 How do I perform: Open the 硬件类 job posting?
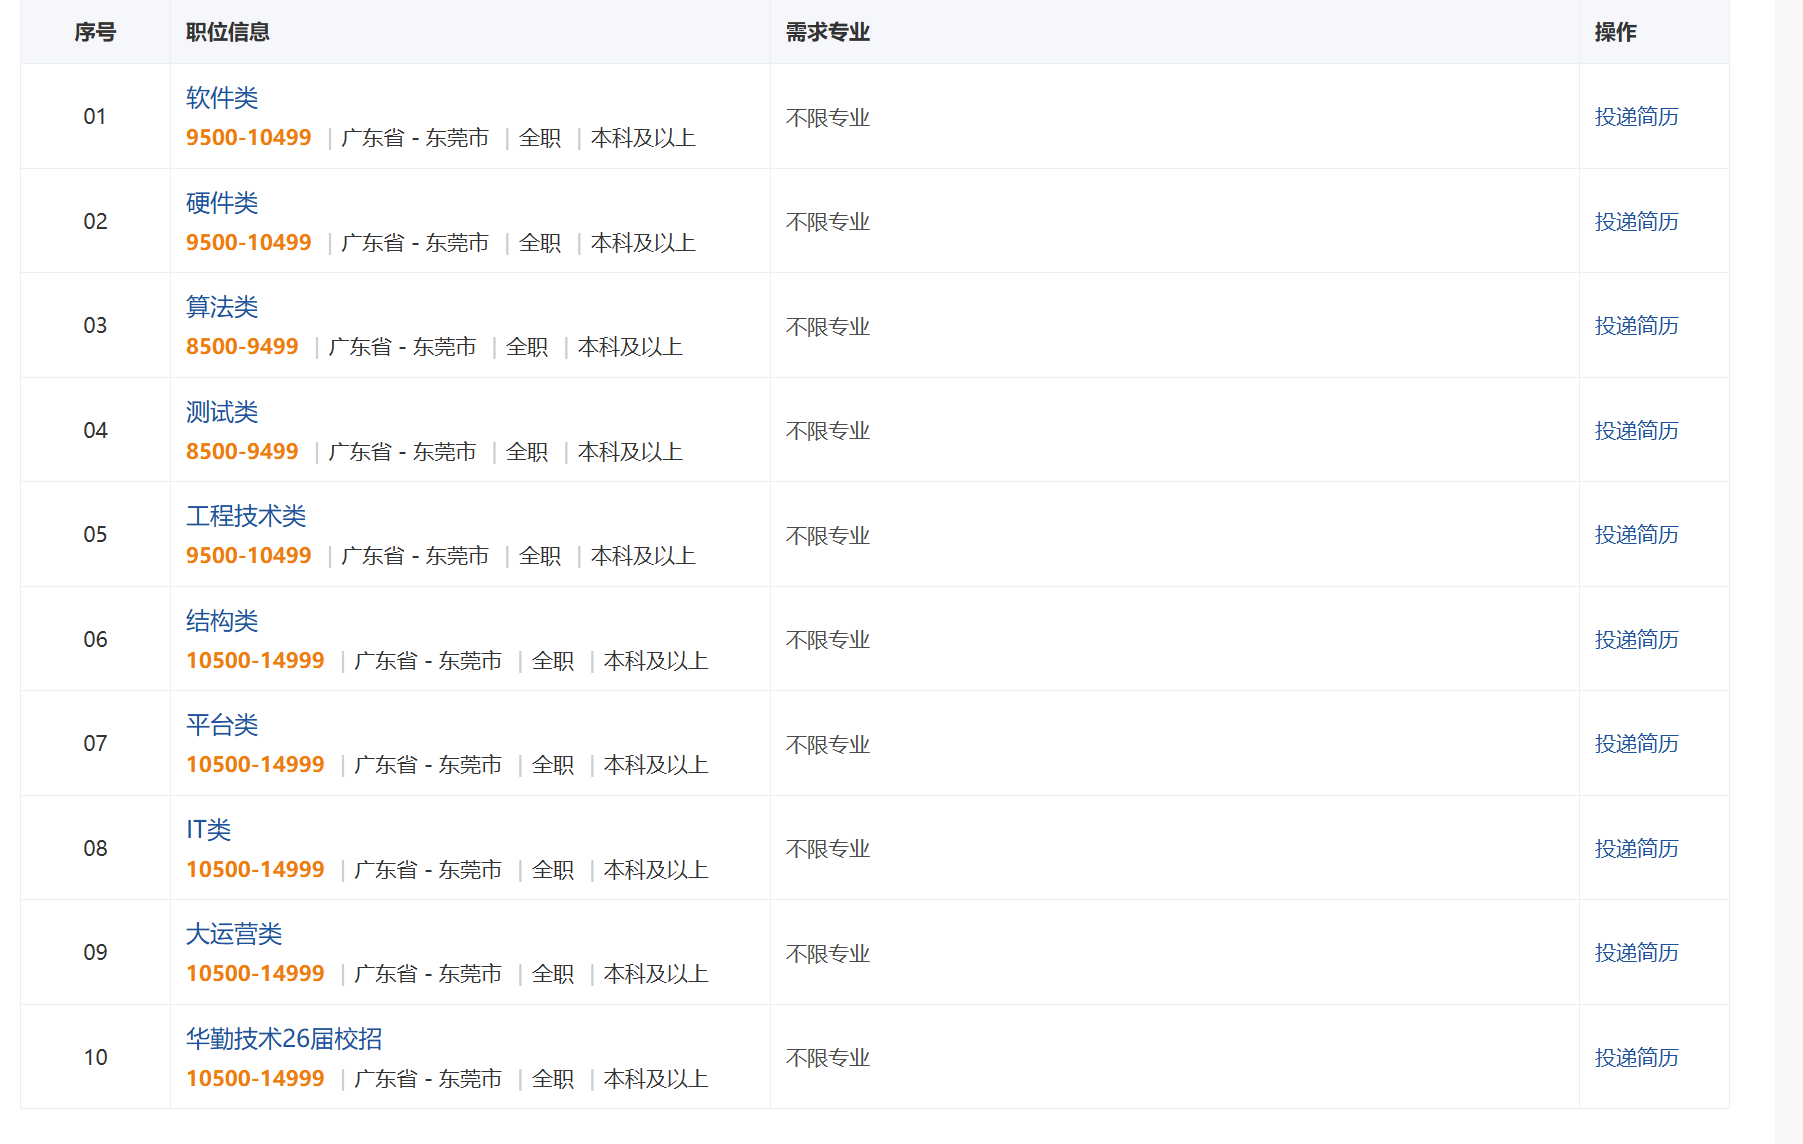tap(222, 203)
